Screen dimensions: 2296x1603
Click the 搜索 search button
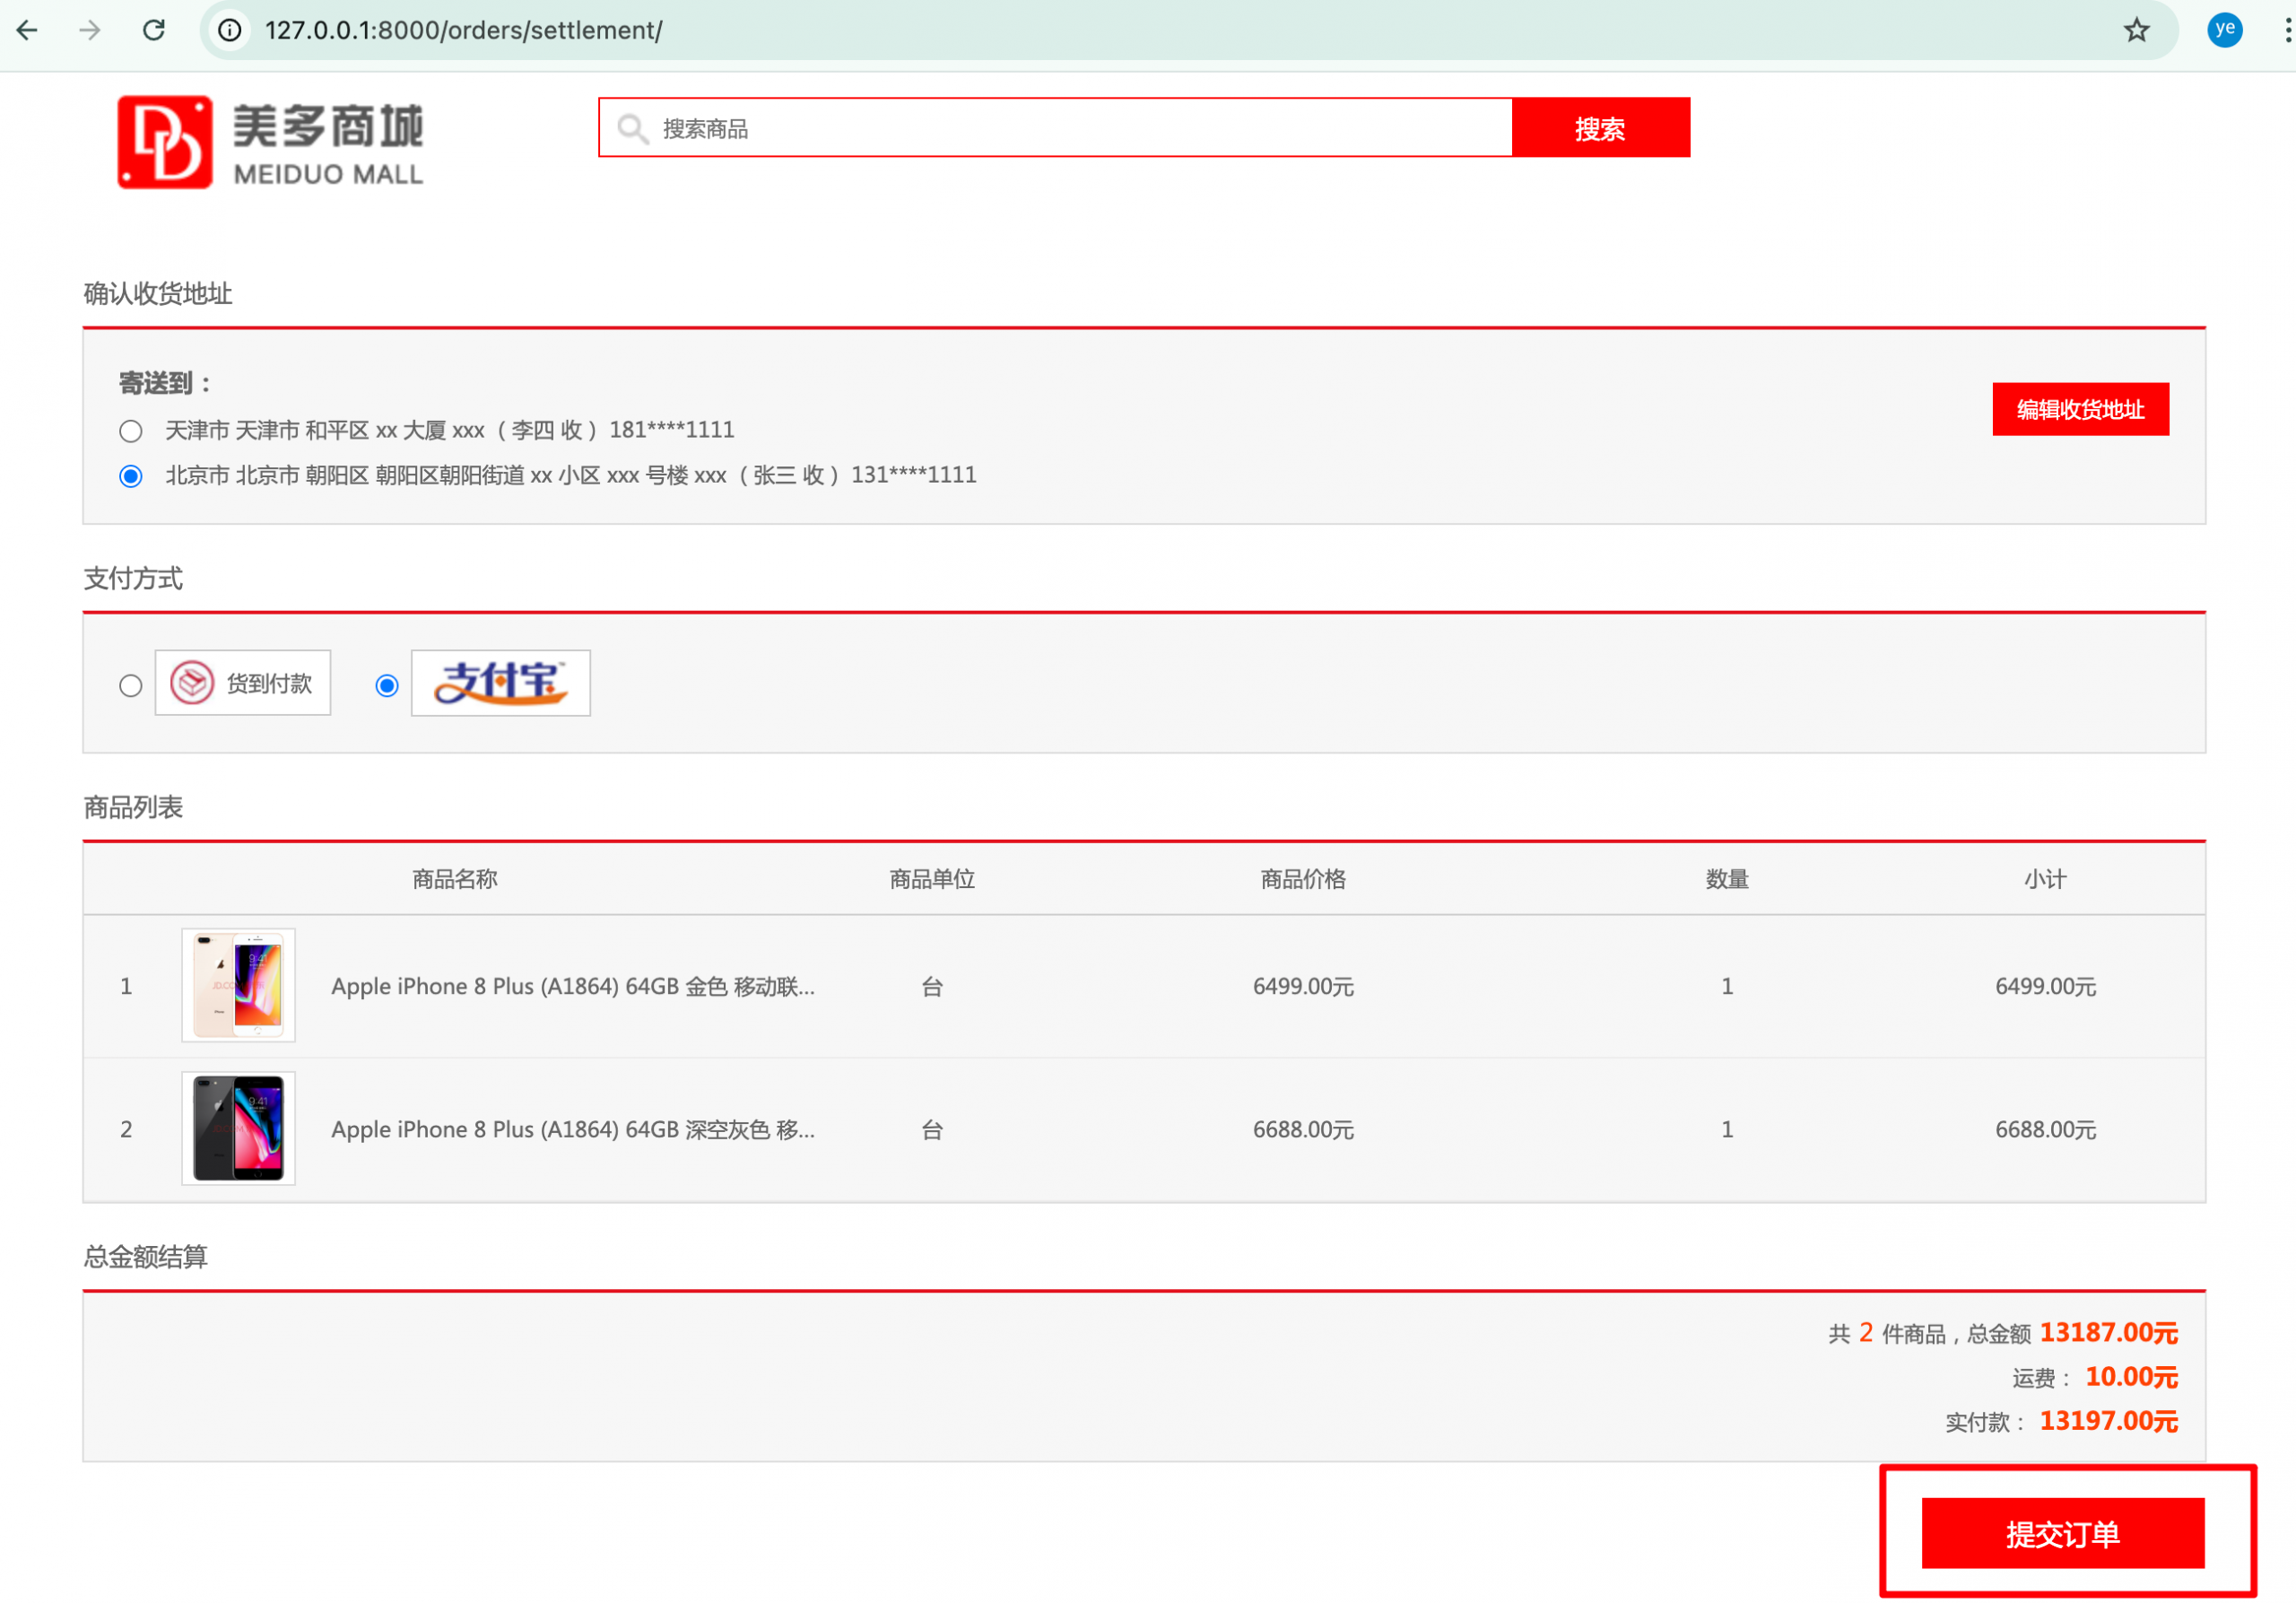coord(1600,128)
